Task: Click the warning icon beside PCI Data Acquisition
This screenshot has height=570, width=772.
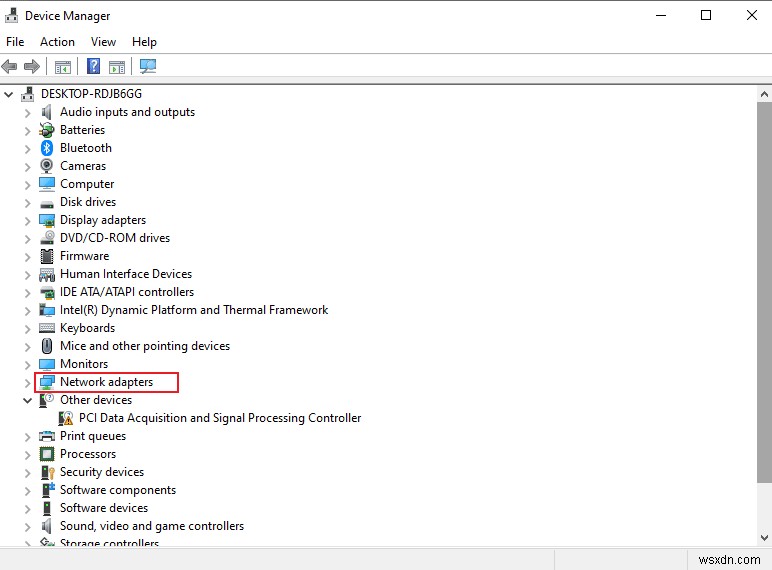Action: (x=65, y=418)
